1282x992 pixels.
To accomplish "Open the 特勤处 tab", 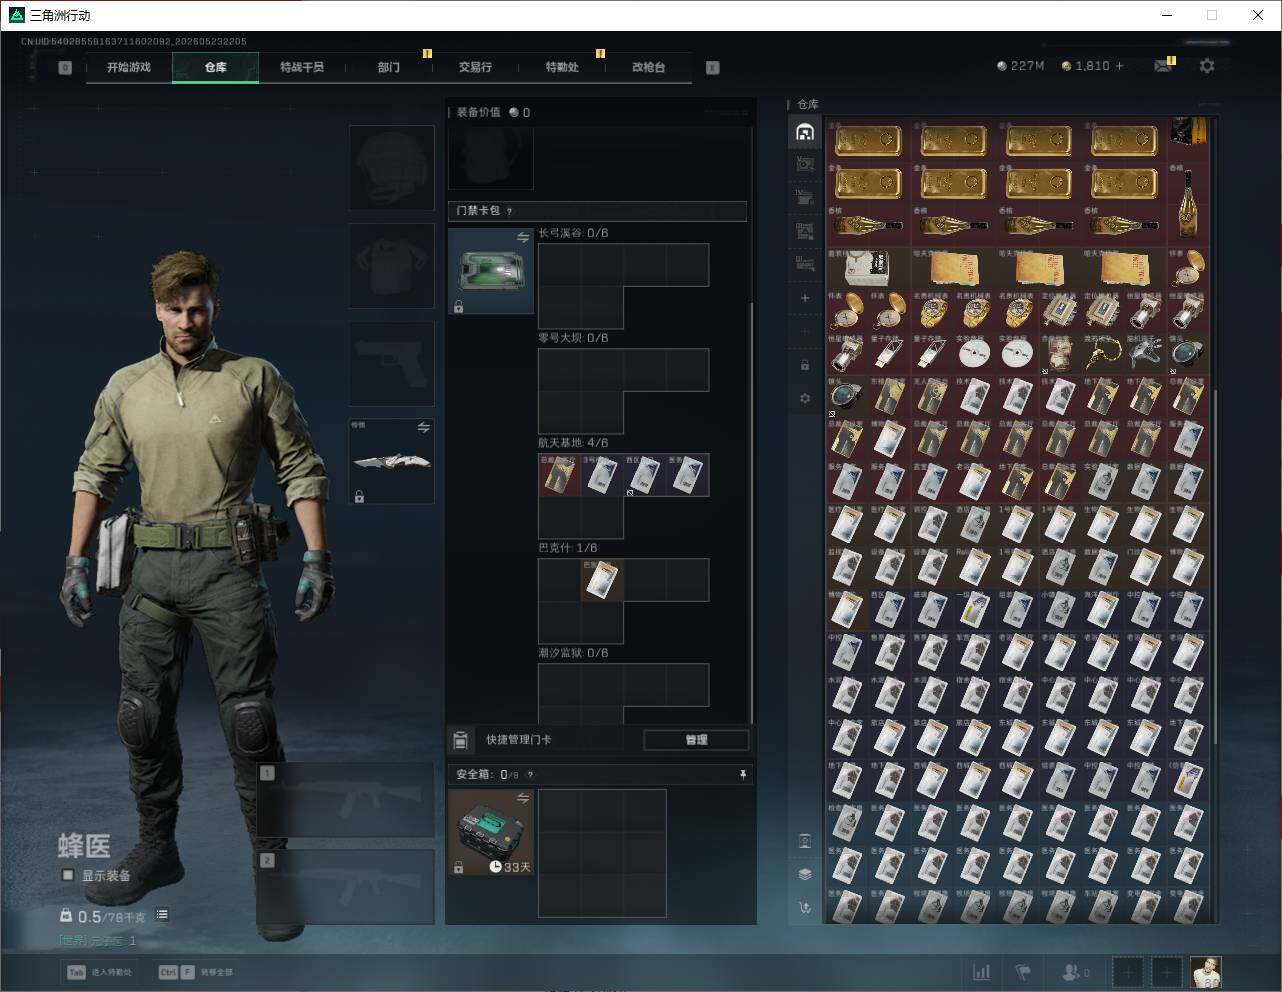I will pyautogui.click(x=562, y=67).
